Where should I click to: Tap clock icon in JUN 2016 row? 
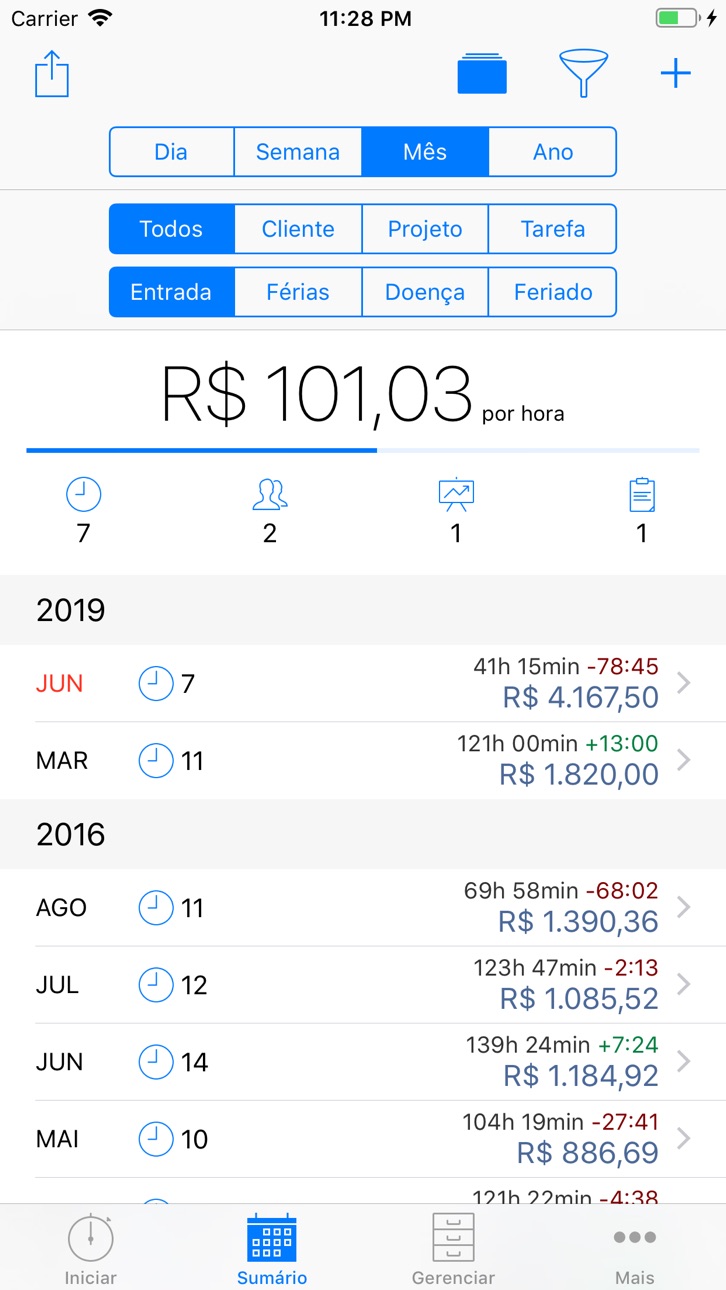point(155,1062)
